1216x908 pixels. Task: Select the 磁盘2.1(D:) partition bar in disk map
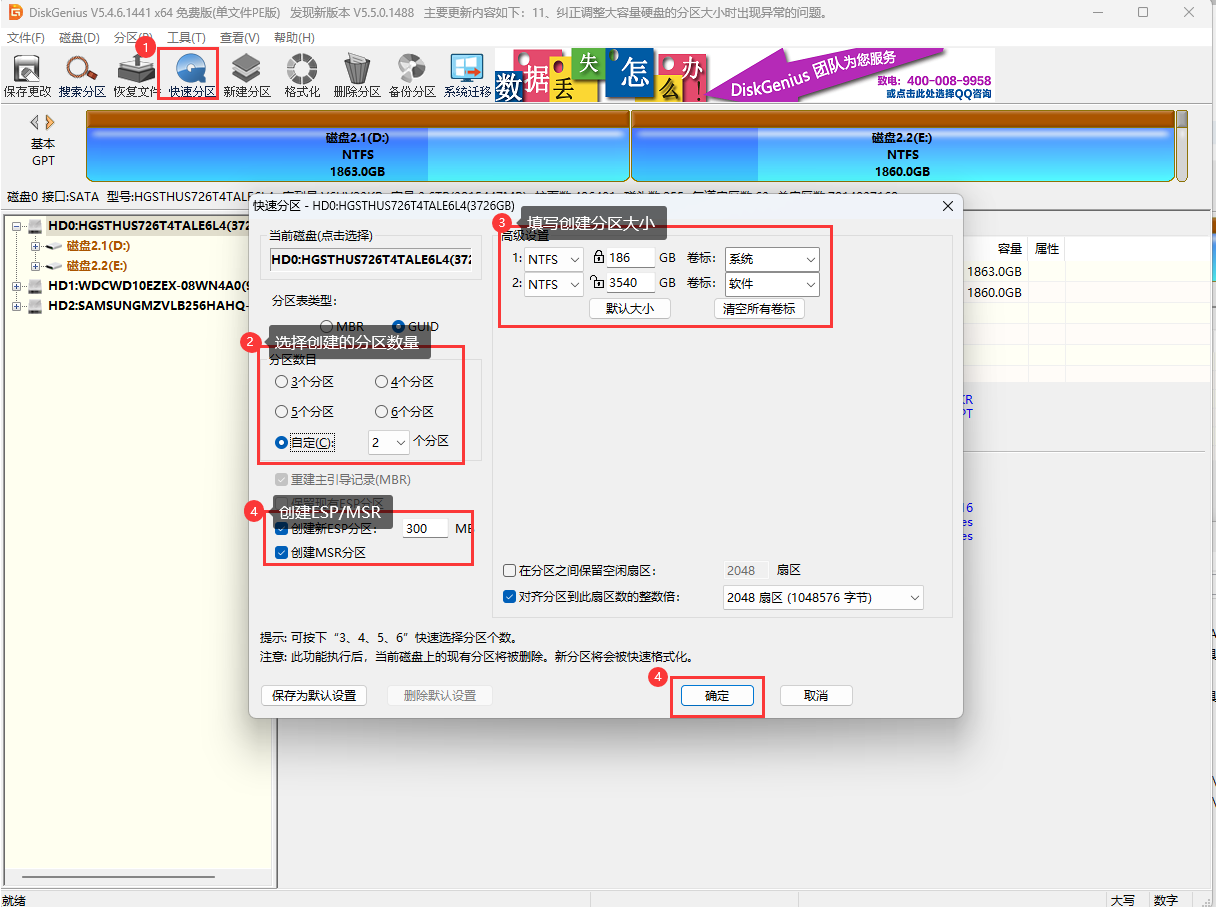[358, 145]
